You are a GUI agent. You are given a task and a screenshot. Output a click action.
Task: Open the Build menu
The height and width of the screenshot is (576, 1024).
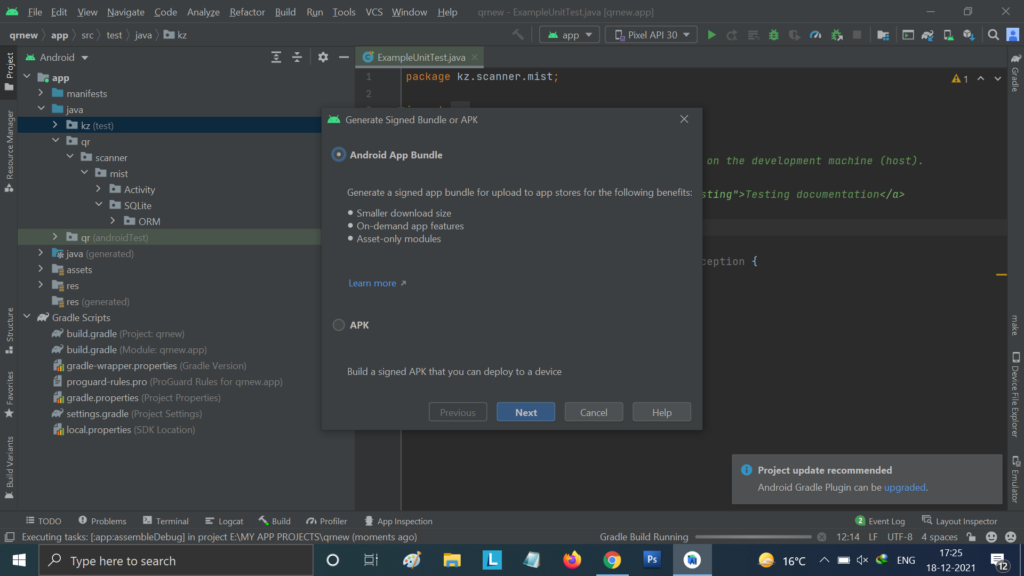click(x=285, y=12)
